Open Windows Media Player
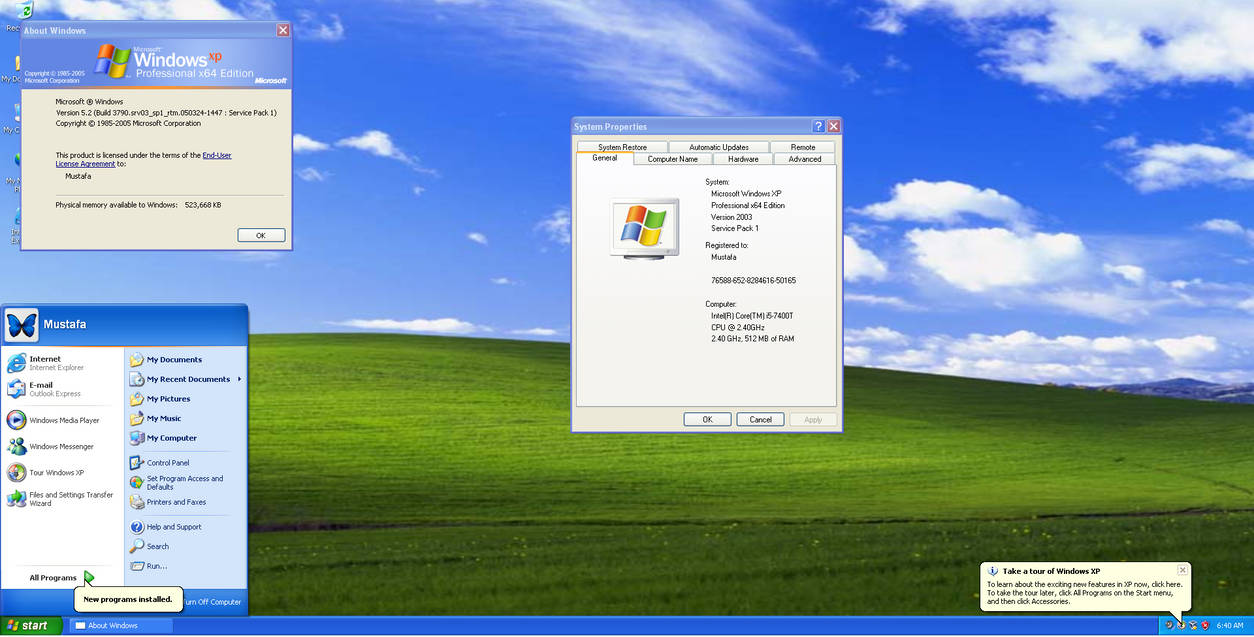The image size is (1254, 637). point(62,419)
